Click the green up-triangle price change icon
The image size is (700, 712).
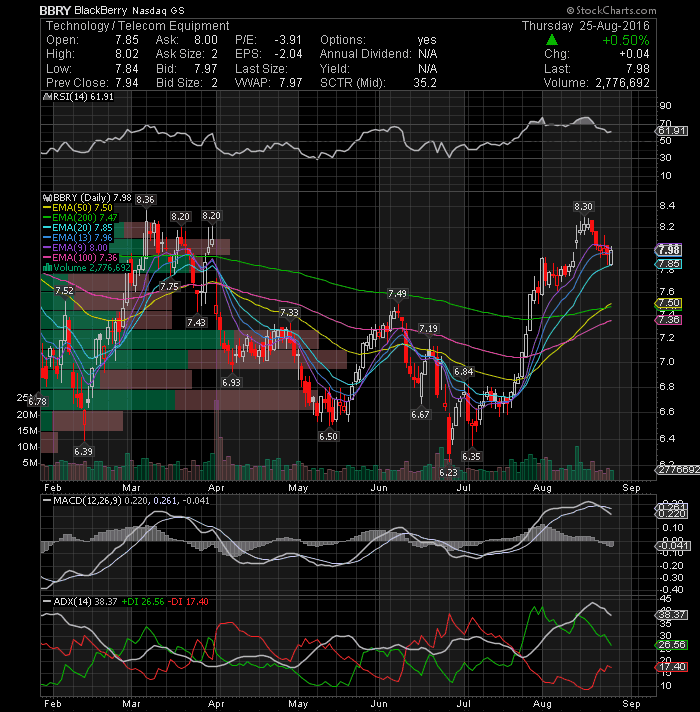click(x=552, y=40)
